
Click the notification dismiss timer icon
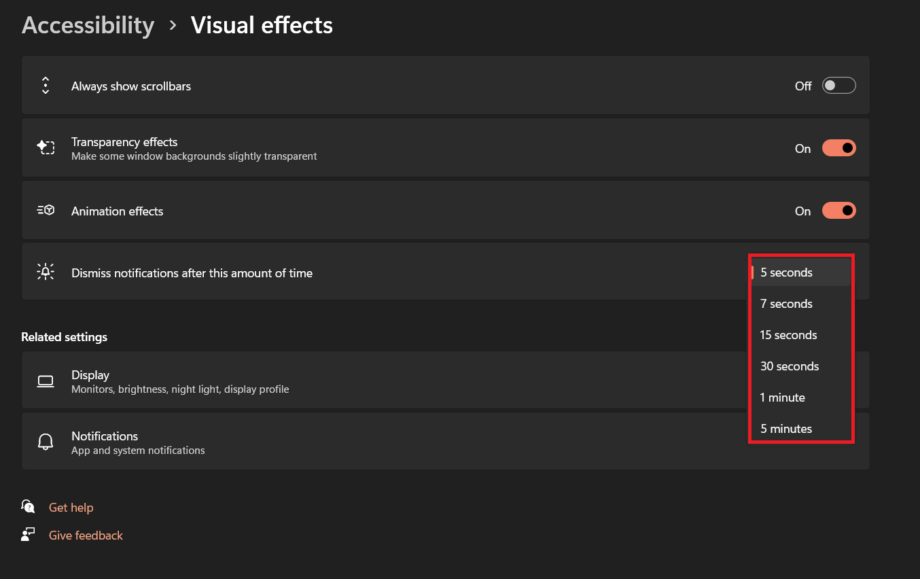(45, 272)
